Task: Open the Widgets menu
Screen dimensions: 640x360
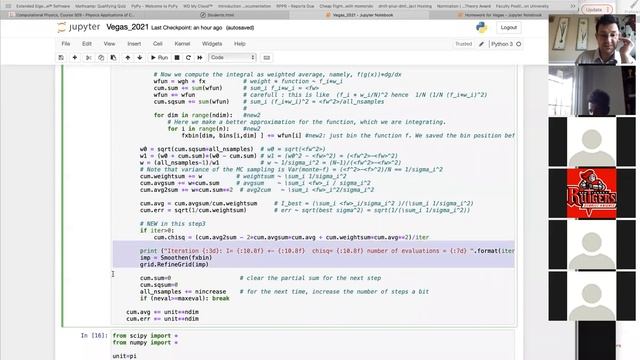Action: (212, 44)
